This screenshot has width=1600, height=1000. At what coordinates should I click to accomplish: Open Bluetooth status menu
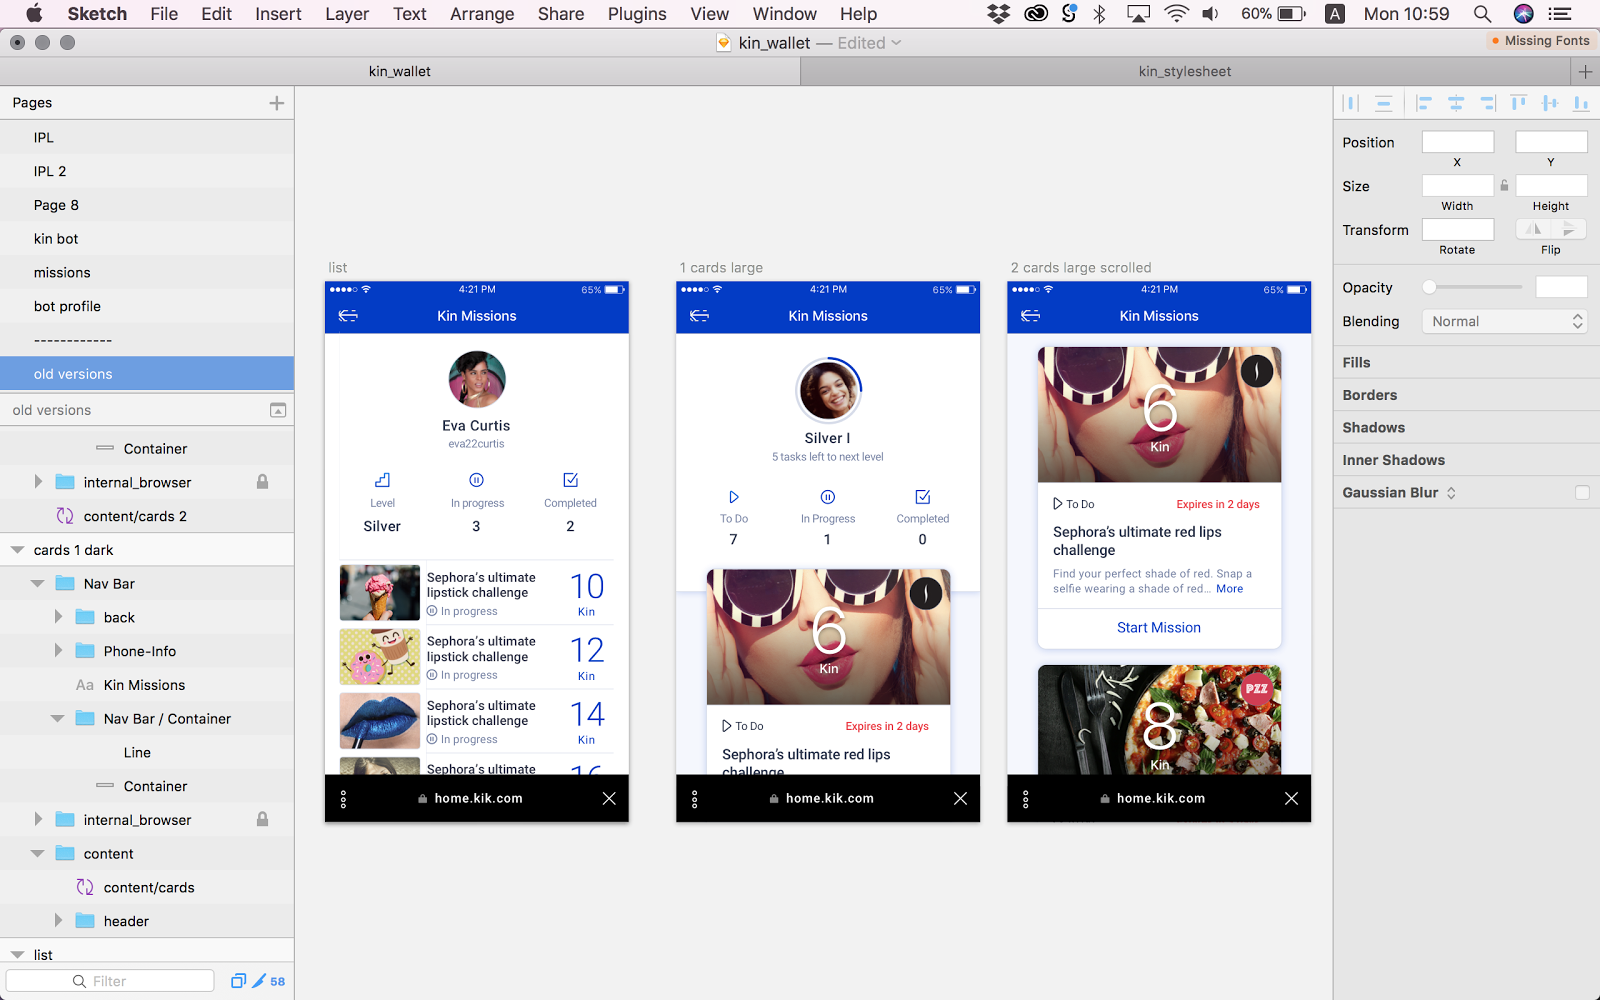[x=1100, y=14]
